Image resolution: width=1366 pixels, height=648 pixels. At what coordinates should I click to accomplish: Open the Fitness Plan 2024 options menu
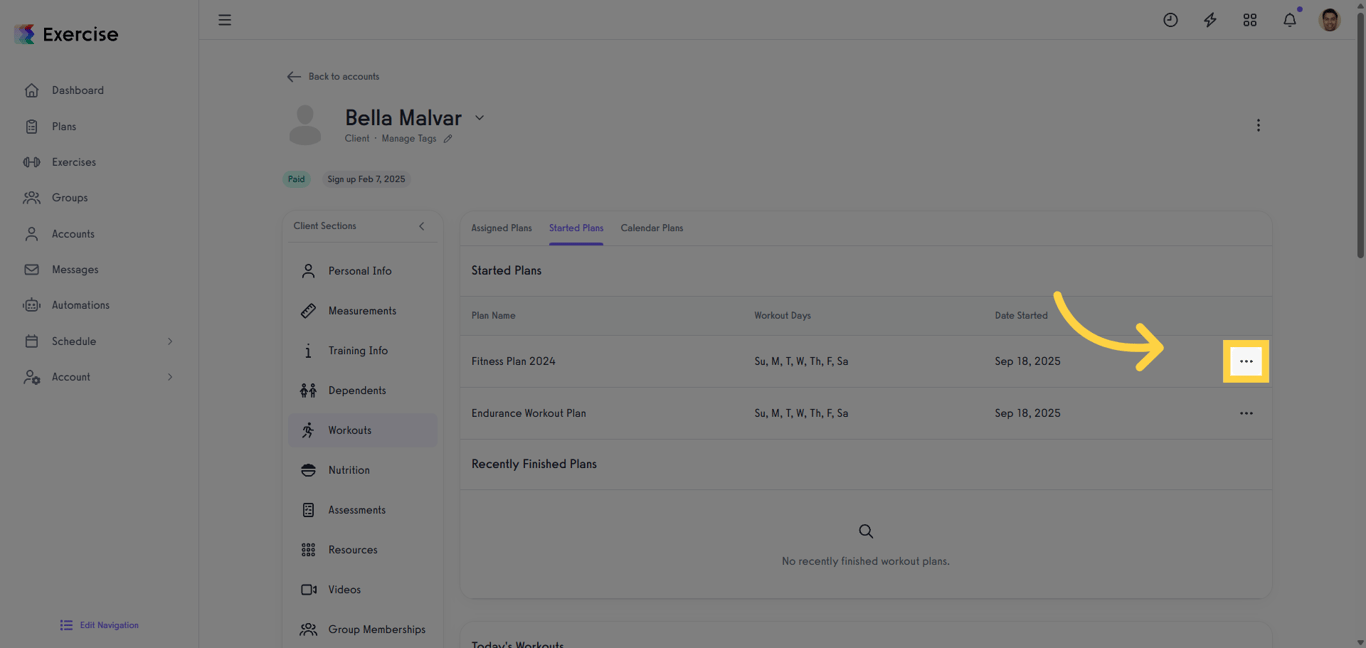(x=1246, y=361)
